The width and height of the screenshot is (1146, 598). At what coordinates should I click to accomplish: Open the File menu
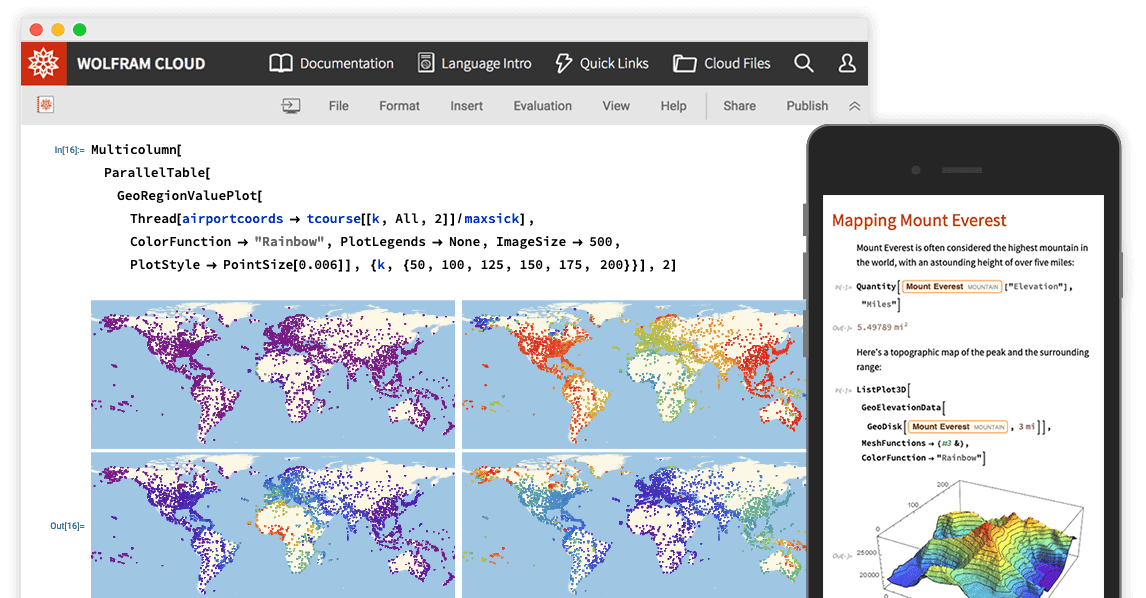[x=338, y=106]
